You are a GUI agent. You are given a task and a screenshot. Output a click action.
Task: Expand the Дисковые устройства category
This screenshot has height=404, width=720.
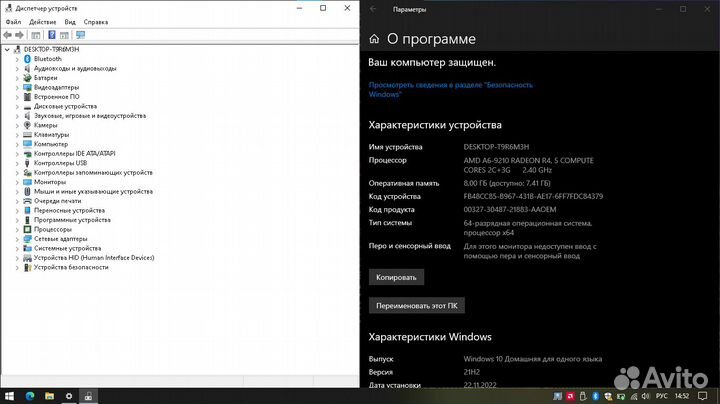[x=17, y=106]
